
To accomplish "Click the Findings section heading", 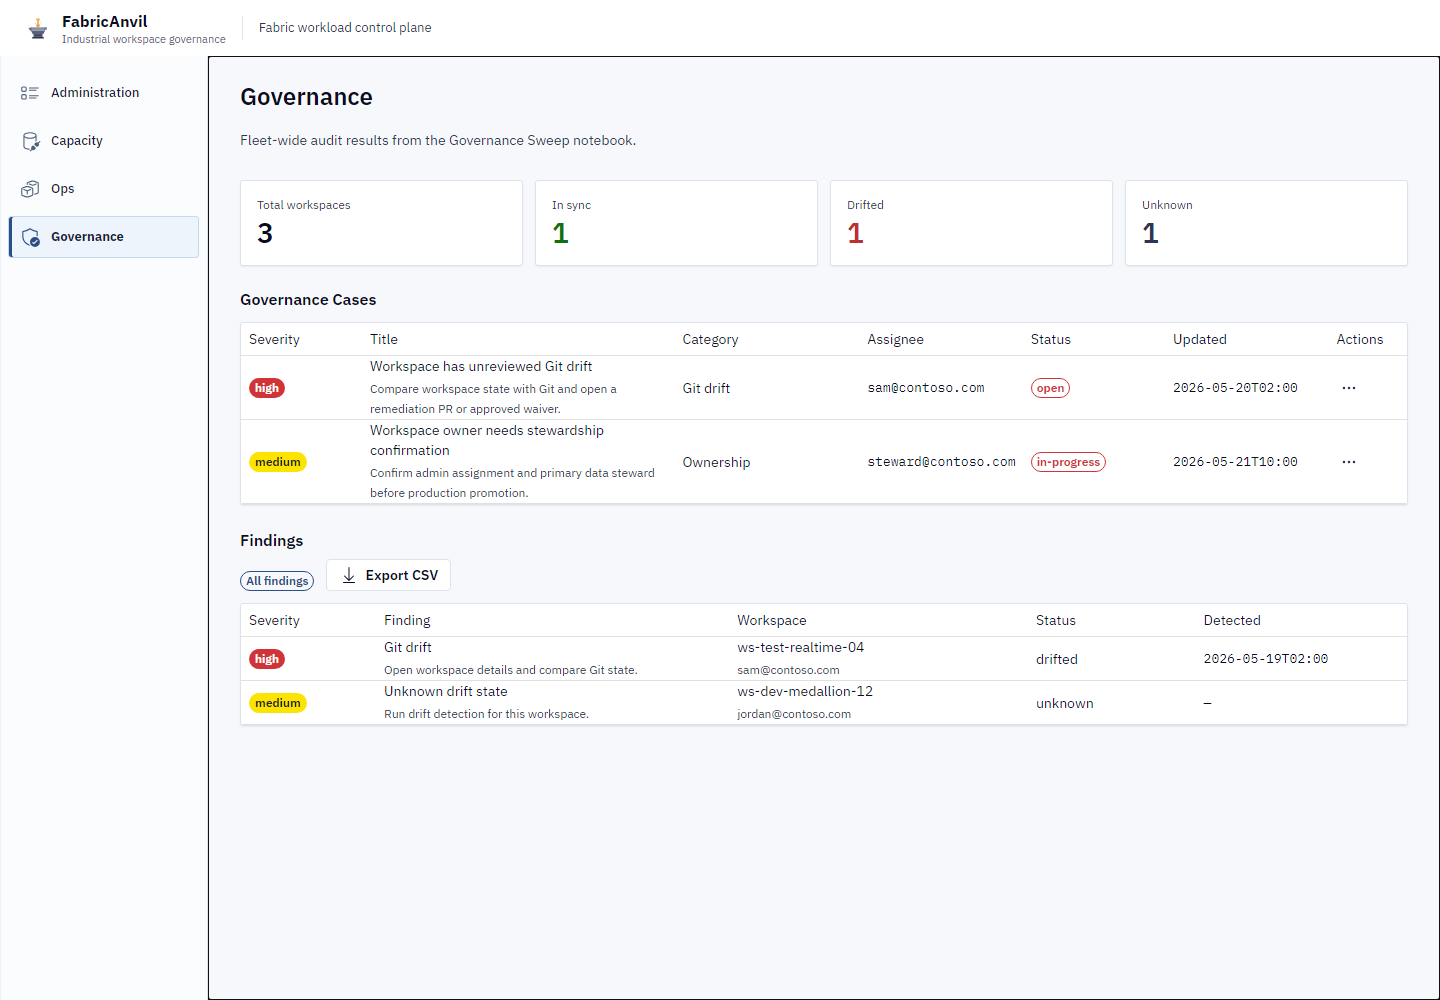I will 271,541.
